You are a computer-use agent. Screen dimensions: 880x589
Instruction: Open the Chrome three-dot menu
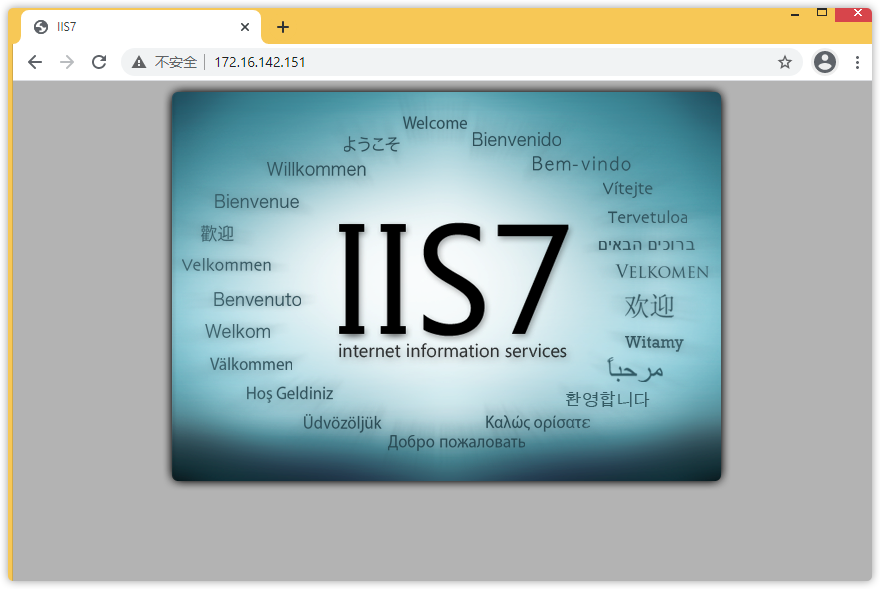[x=857, y=62]
